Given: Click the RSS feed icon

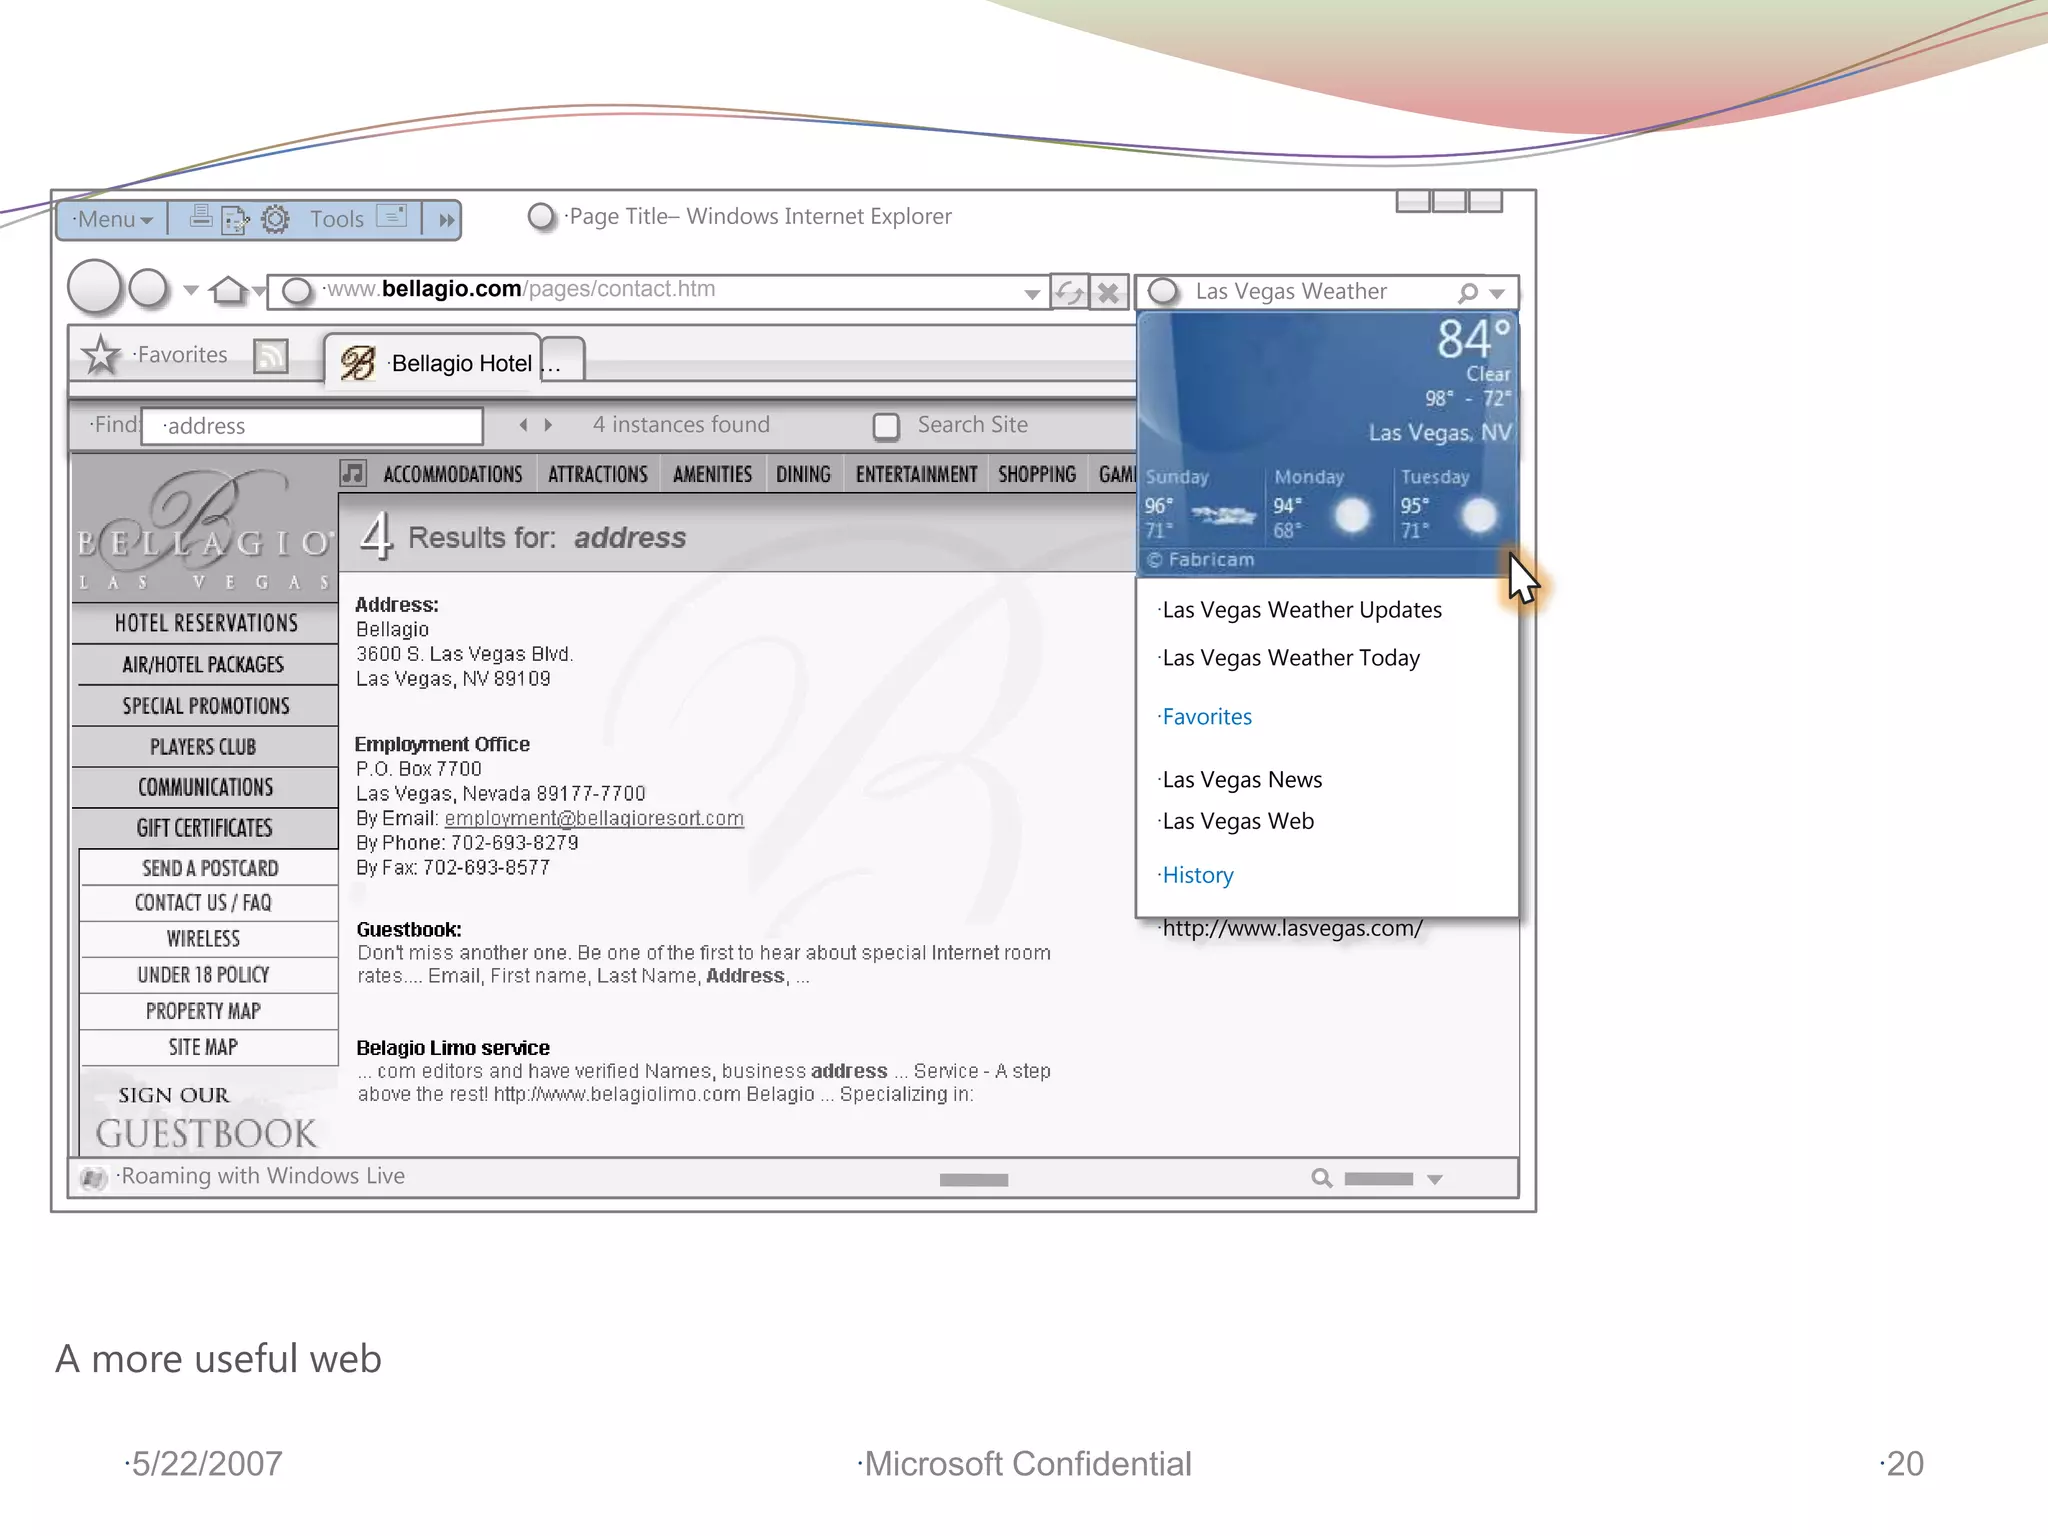Looking at the screenshot, I should point(270,356).
